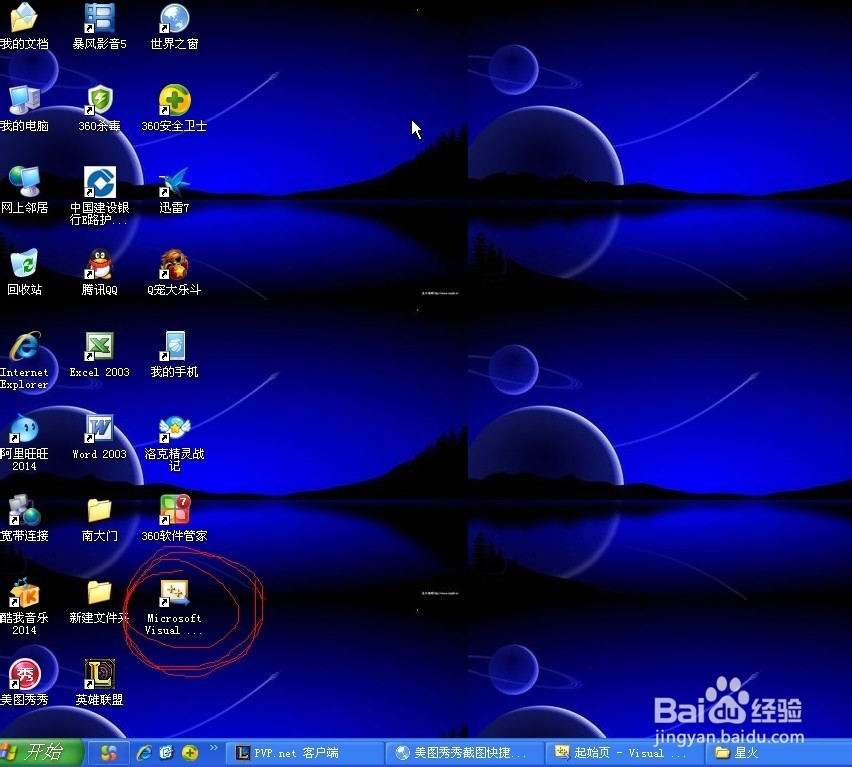Click the 360 green plus quick launch icon
This screenshot has height=767, width=852.
point(190,753)
